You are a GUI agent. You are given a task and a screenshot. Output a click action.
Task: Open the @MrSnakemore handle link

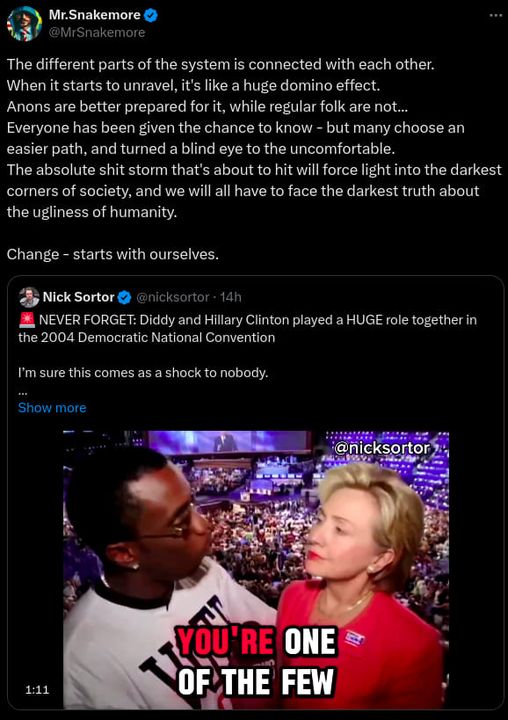97,33
